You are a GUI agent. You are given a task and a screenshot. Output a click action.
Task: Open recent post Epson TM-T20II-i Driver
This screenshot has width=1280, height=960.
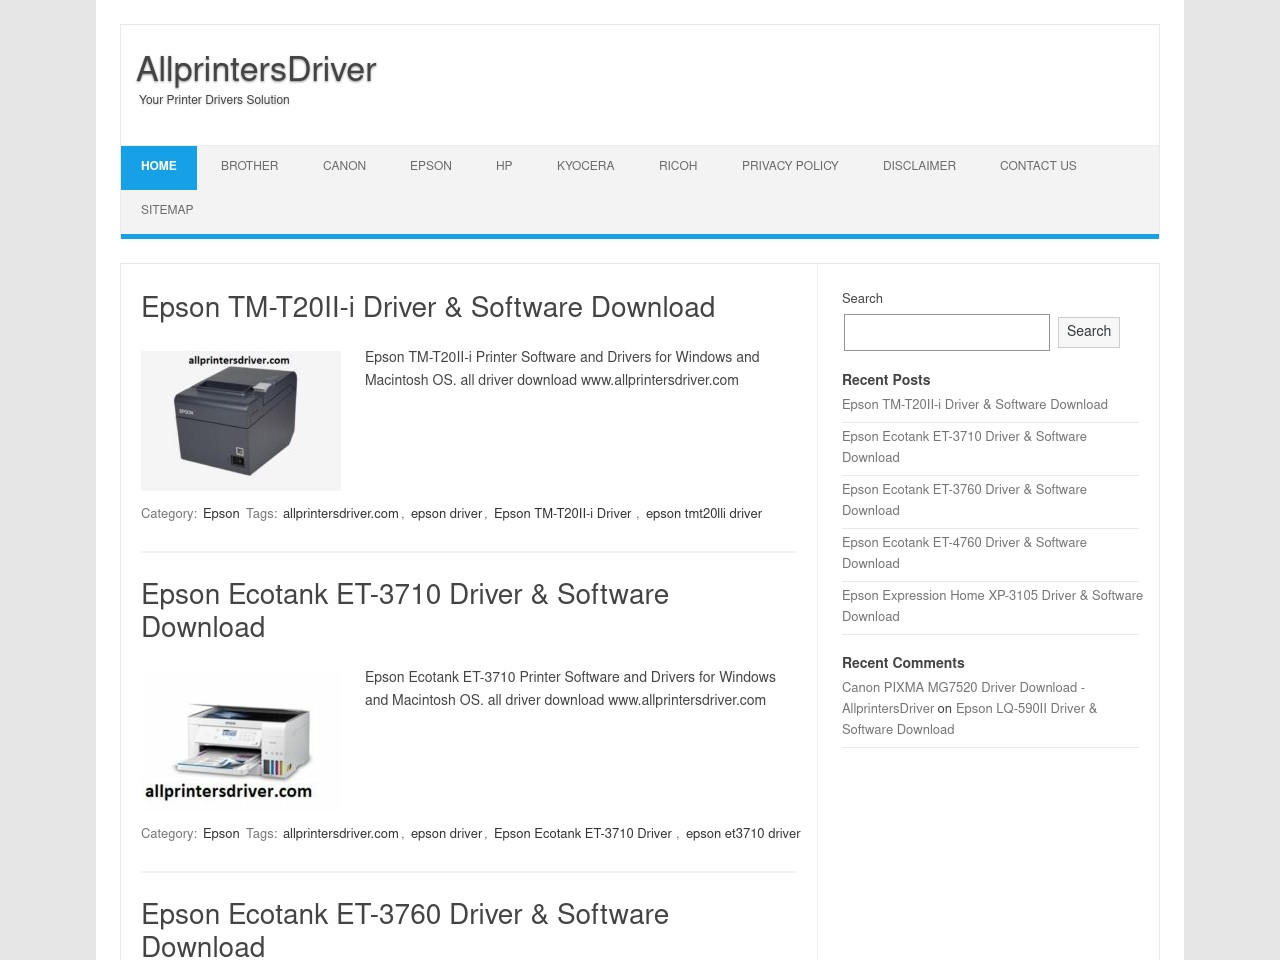tap(975, 406)
